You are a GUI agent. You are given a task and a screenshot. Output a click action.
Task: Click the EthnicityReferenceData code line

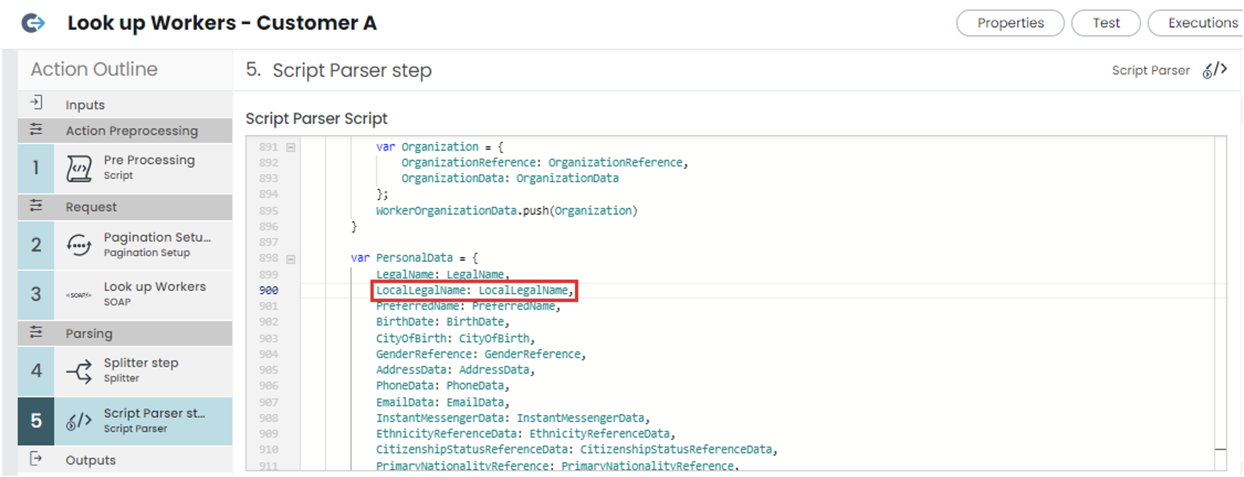(x=526, y=434)
